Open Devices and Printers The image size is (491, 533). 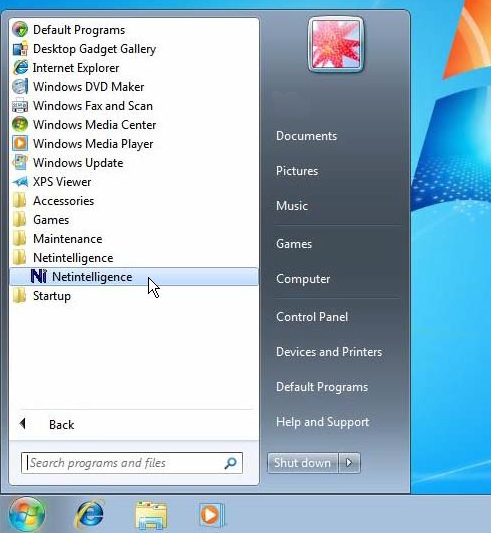click(x=329, y=352)
